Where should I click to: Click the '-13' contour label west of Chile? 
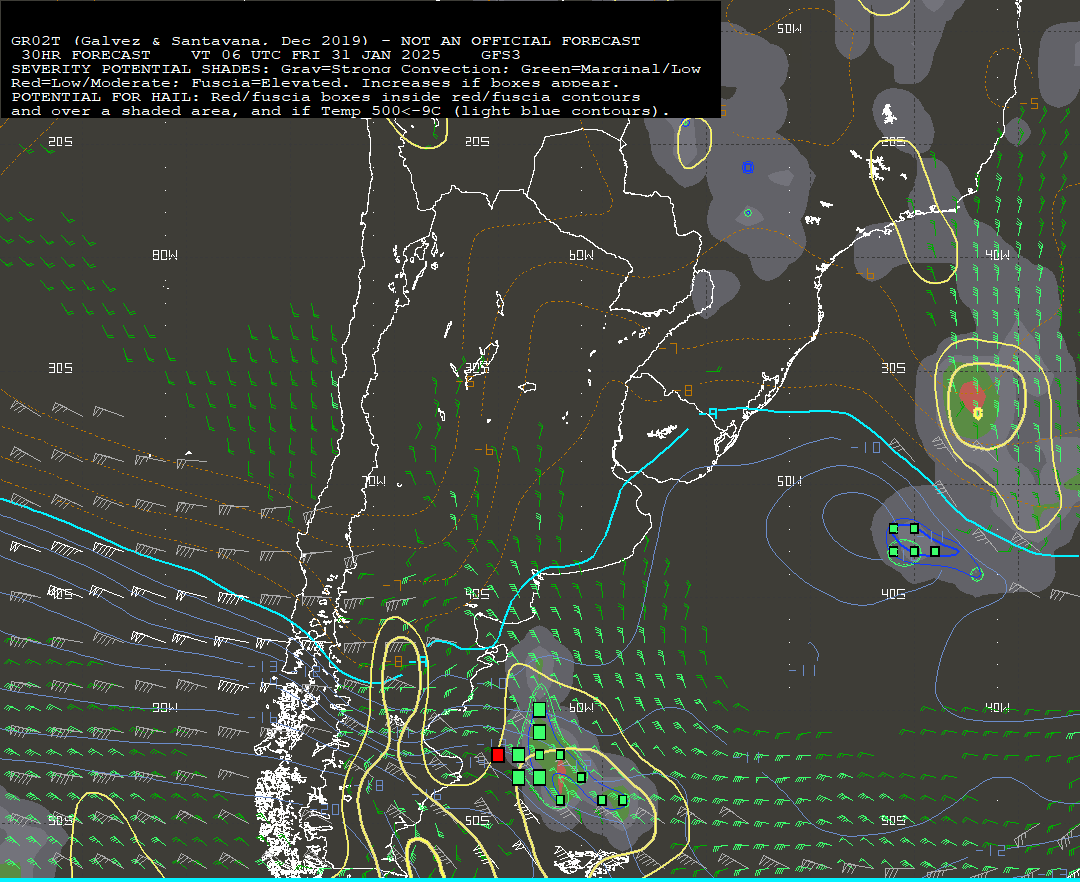click(x=262, y=666)
